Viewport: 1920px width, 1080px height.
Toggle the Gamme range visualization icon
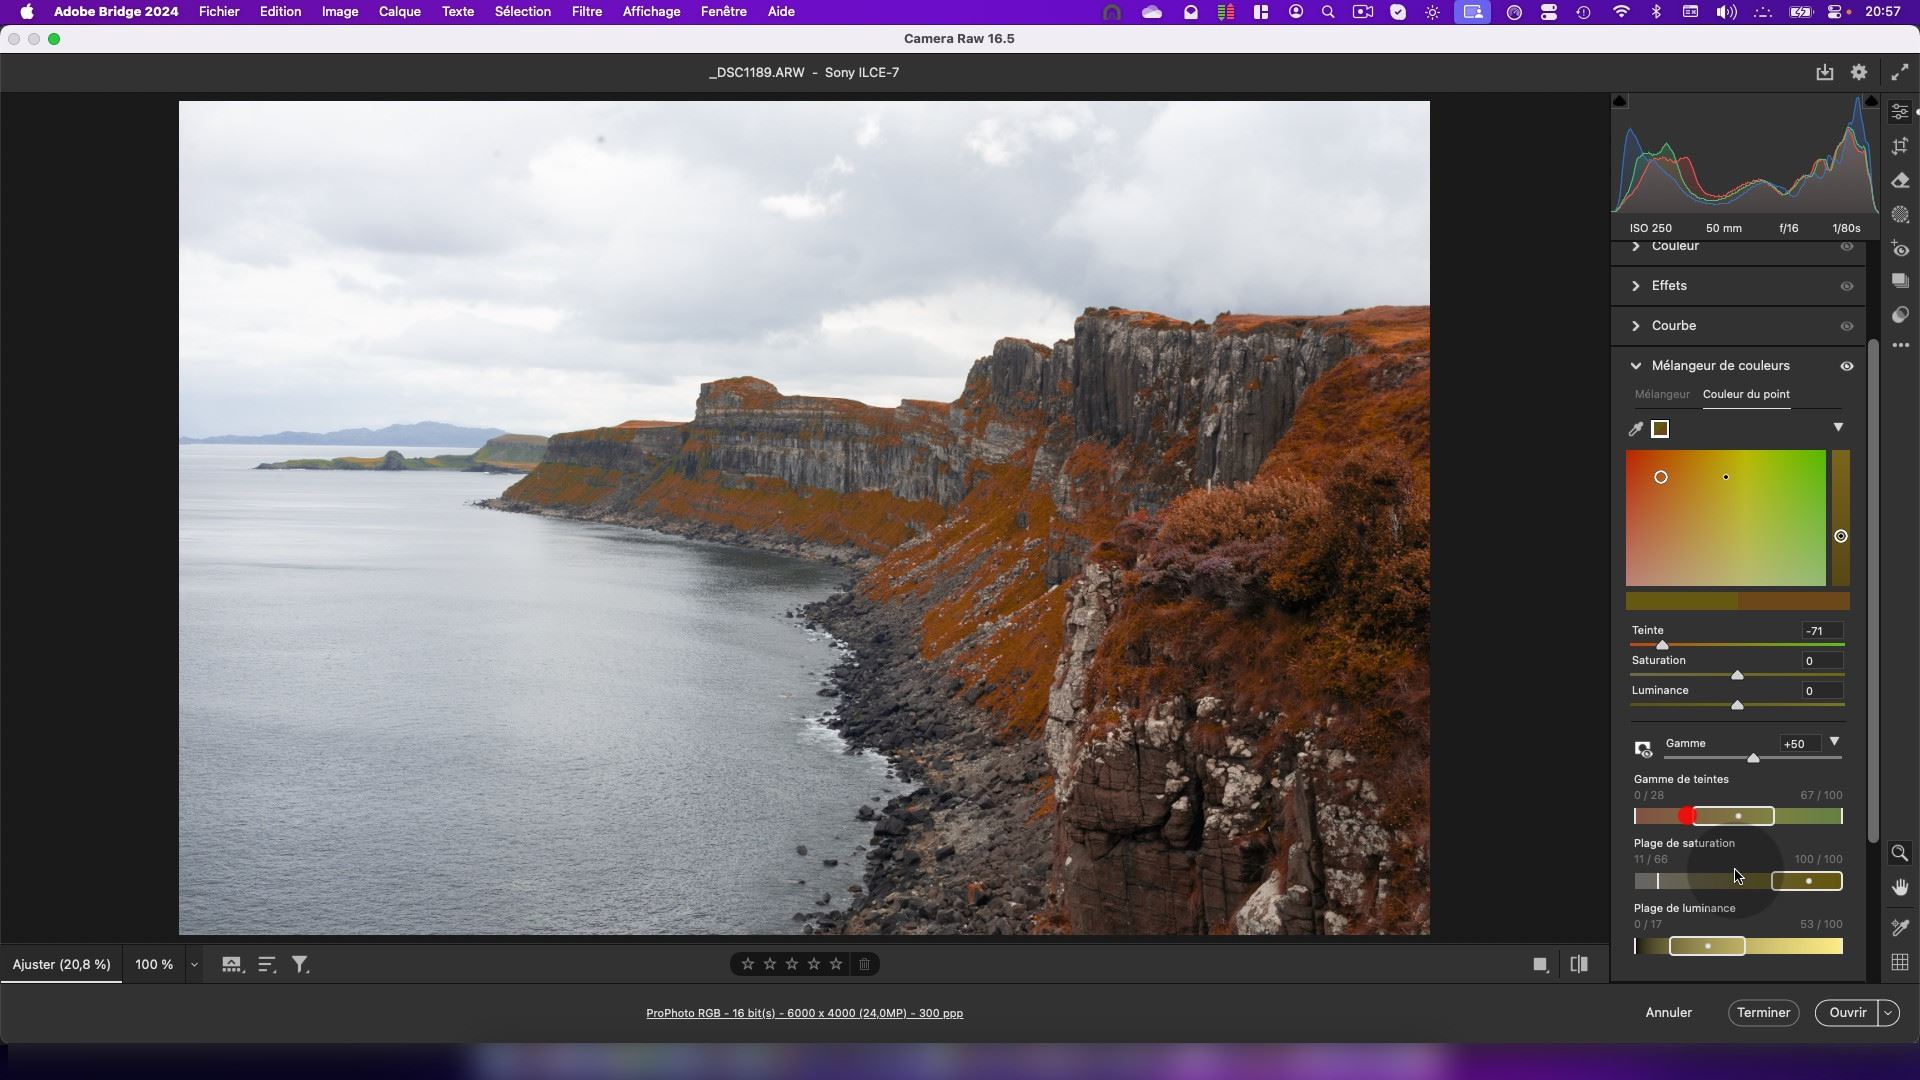1643,748
